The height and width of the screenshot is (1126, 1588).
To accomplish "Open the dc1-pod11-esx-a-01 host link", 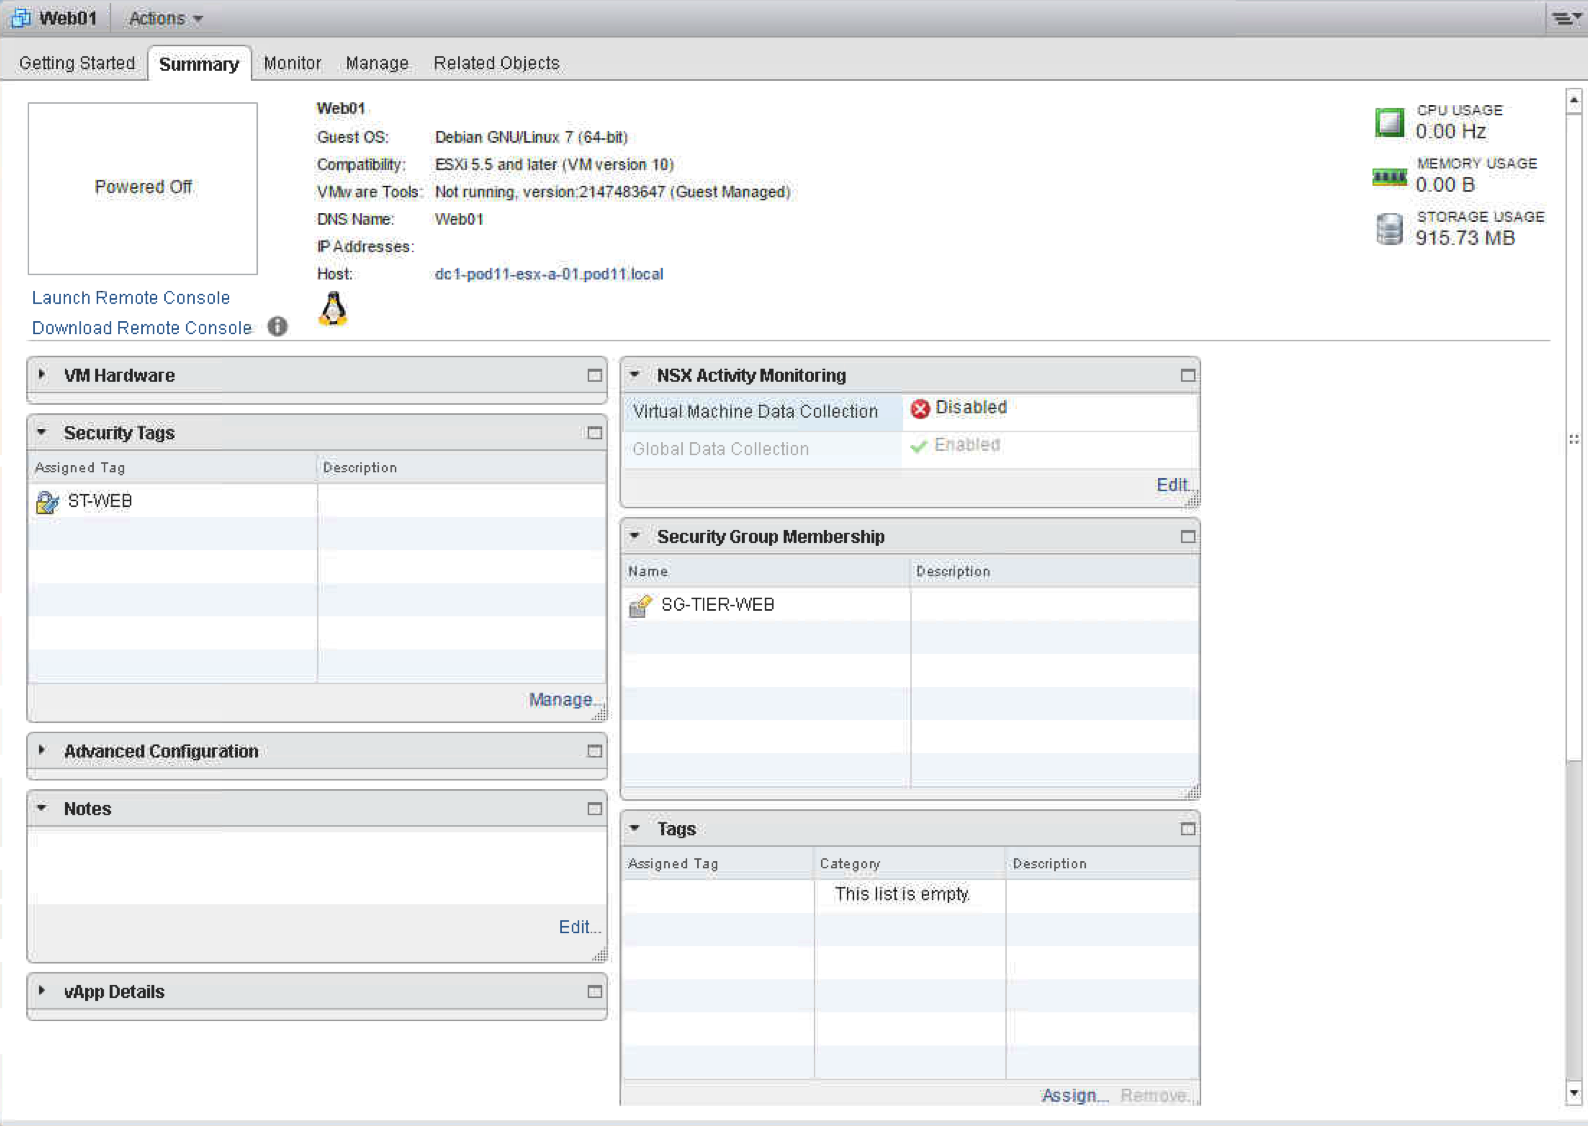I will tap(548, 274).
